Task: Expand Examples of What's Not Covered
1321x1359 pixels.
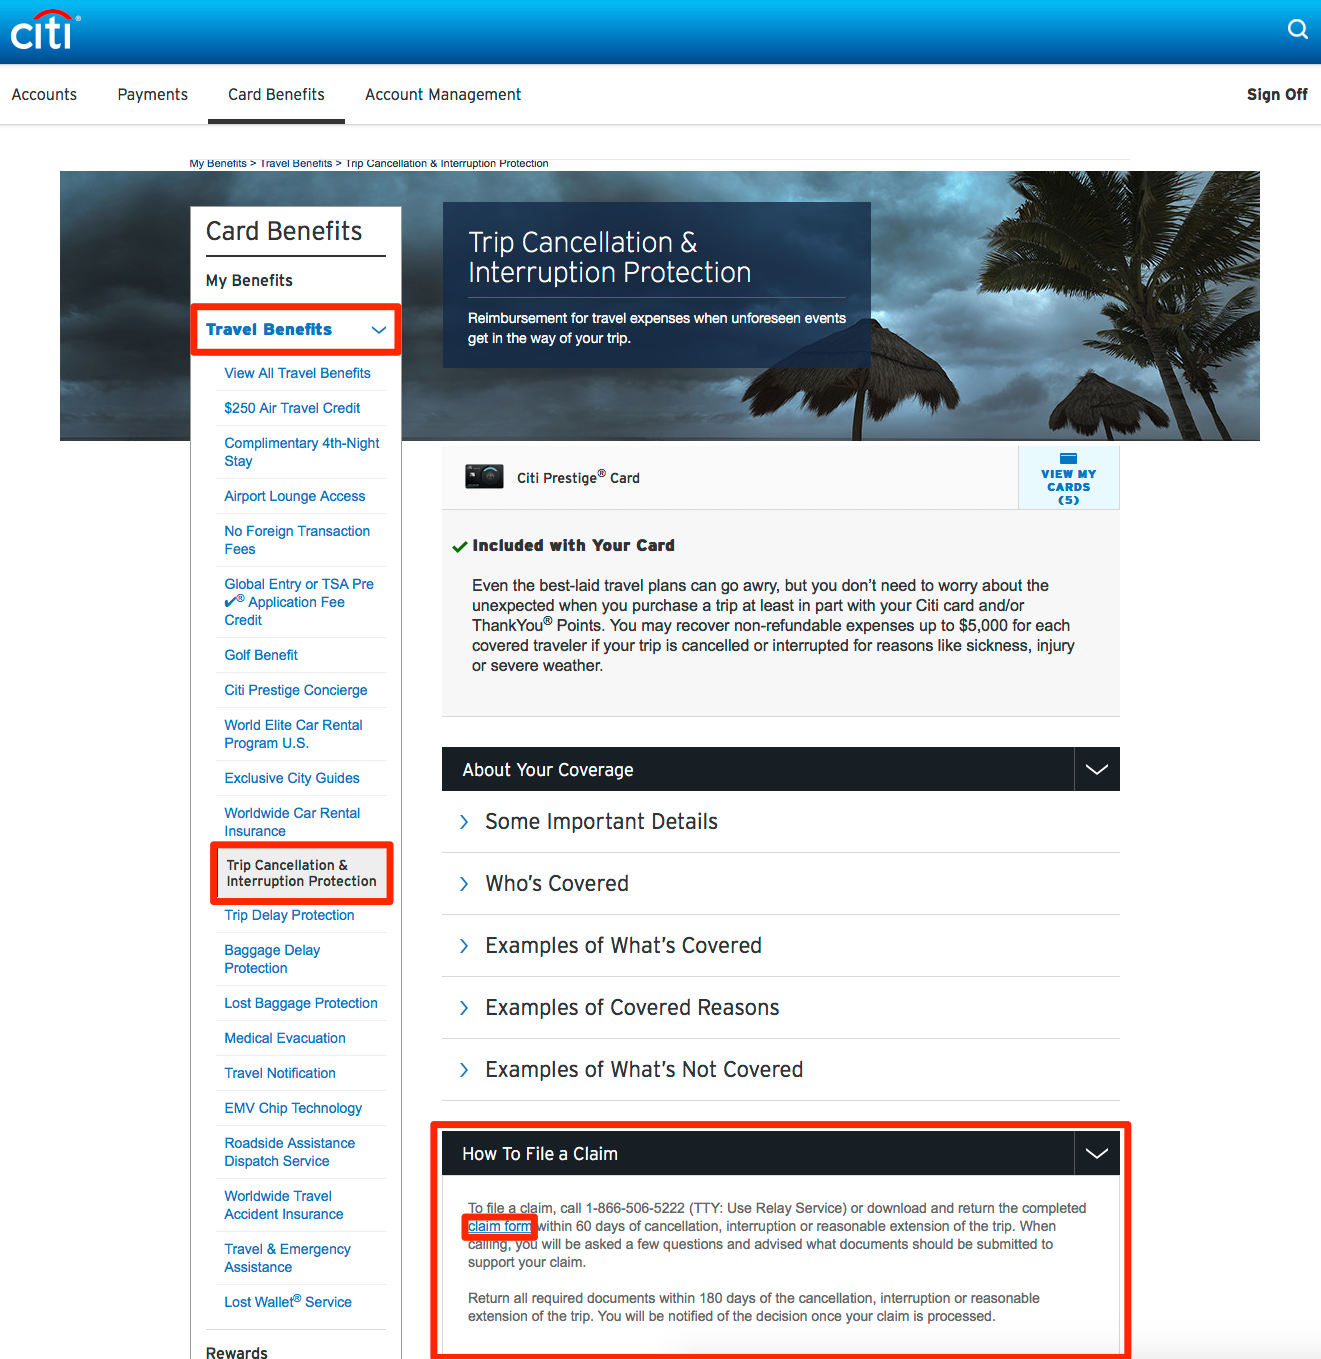Action: [643, 1070]
